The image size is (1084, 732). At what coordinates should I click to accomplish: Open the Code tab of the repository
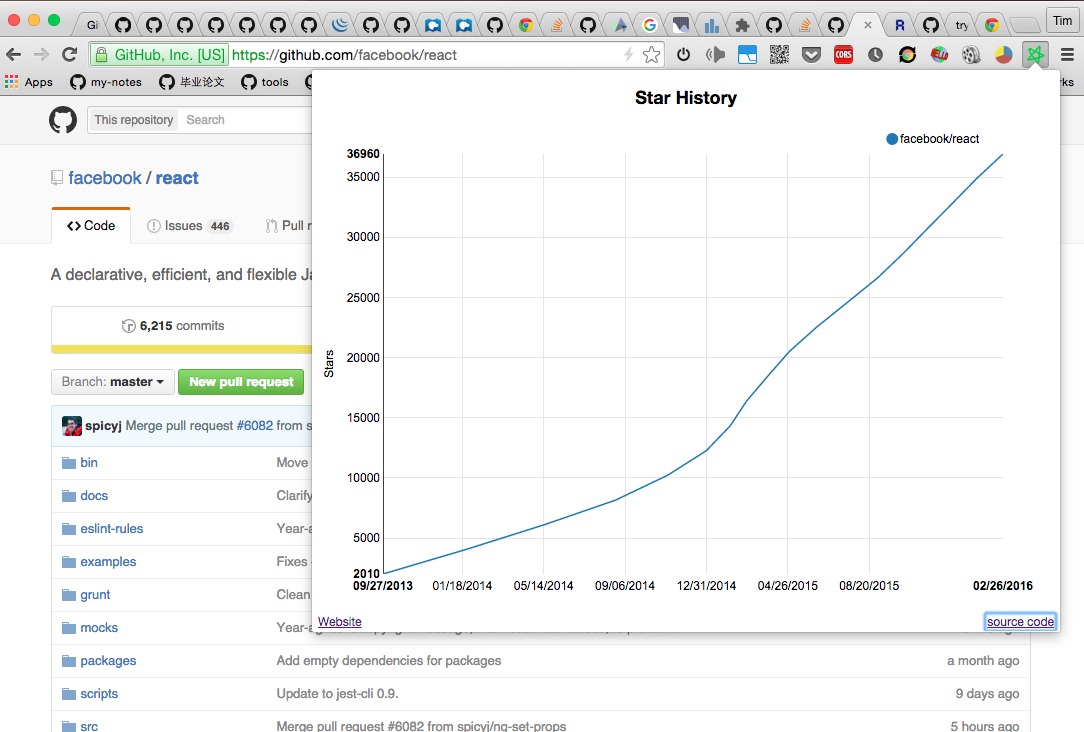[91, 226]
